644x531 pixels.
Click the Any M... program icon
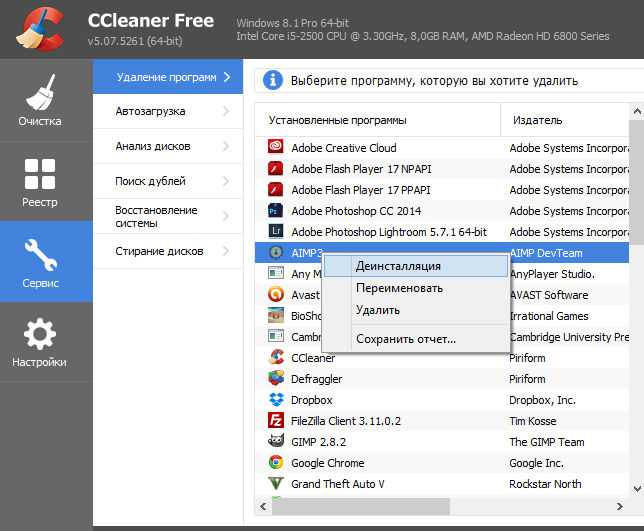click(x=276, y=273)
